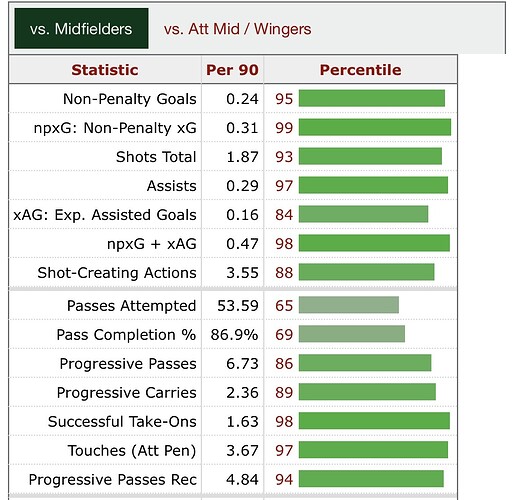
Task: Select the Progressive Passes label
Action: [x=128, y=364]
